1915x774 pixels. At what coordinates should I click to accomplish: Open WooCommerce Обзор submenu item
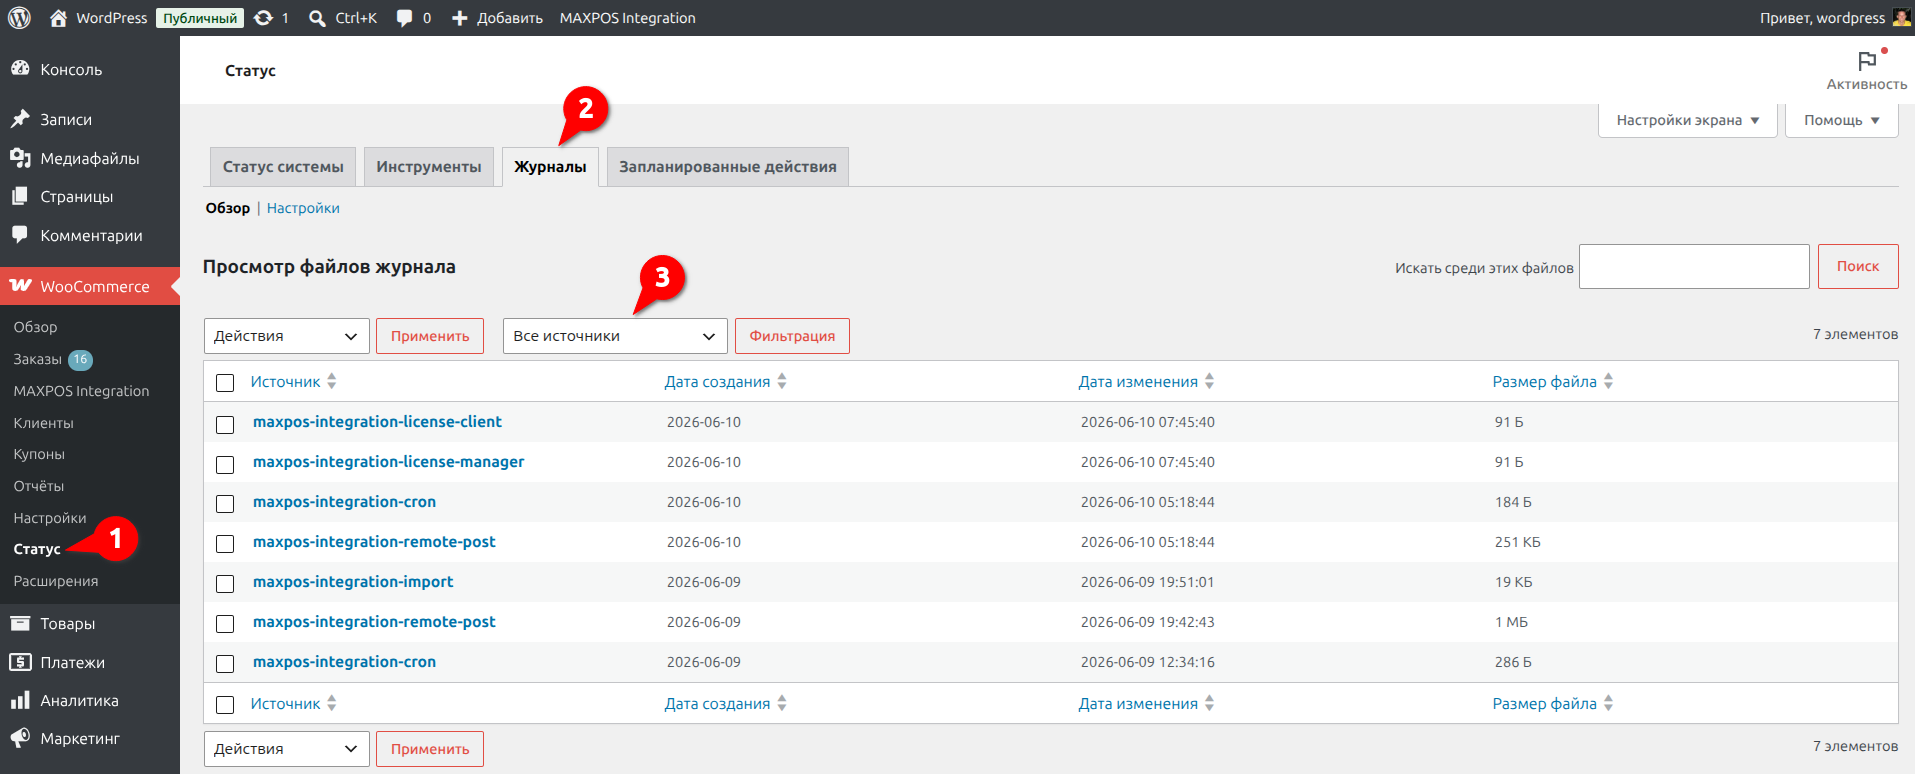[x=35, y=327]
